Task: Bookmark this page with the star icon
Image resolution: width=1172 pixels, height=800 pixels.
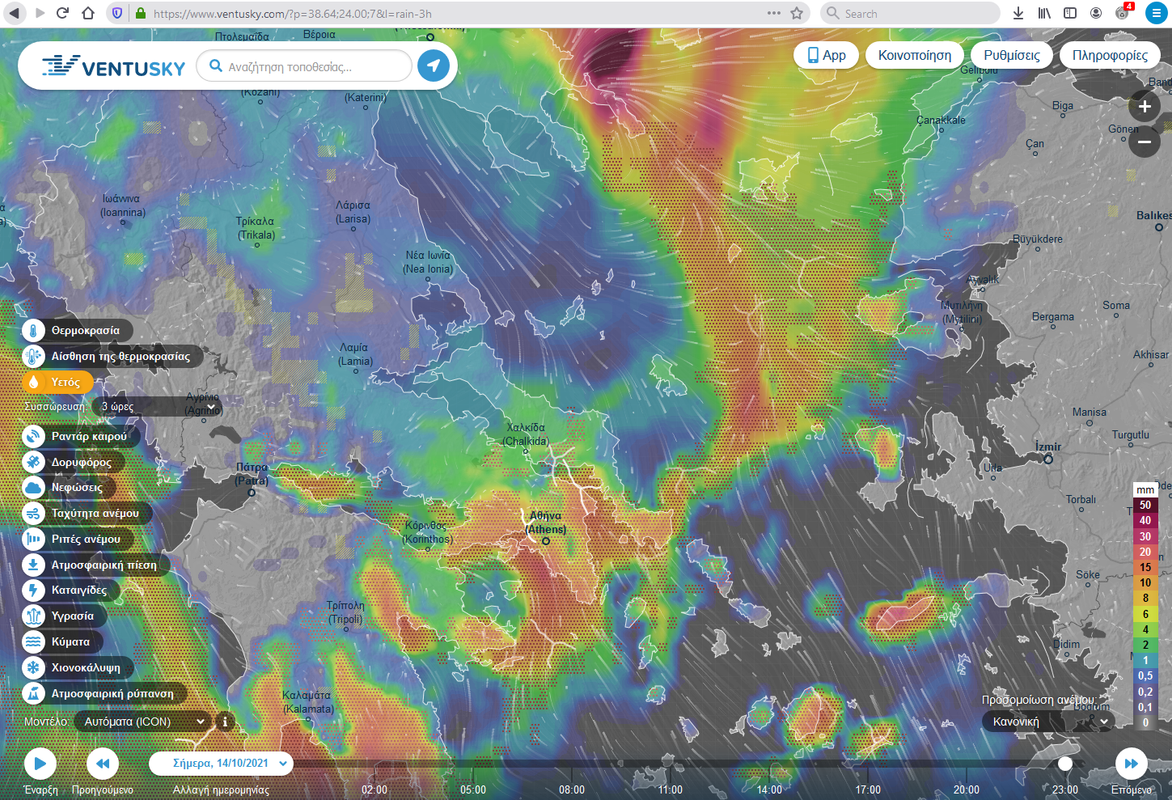Action: pos(797,13)
